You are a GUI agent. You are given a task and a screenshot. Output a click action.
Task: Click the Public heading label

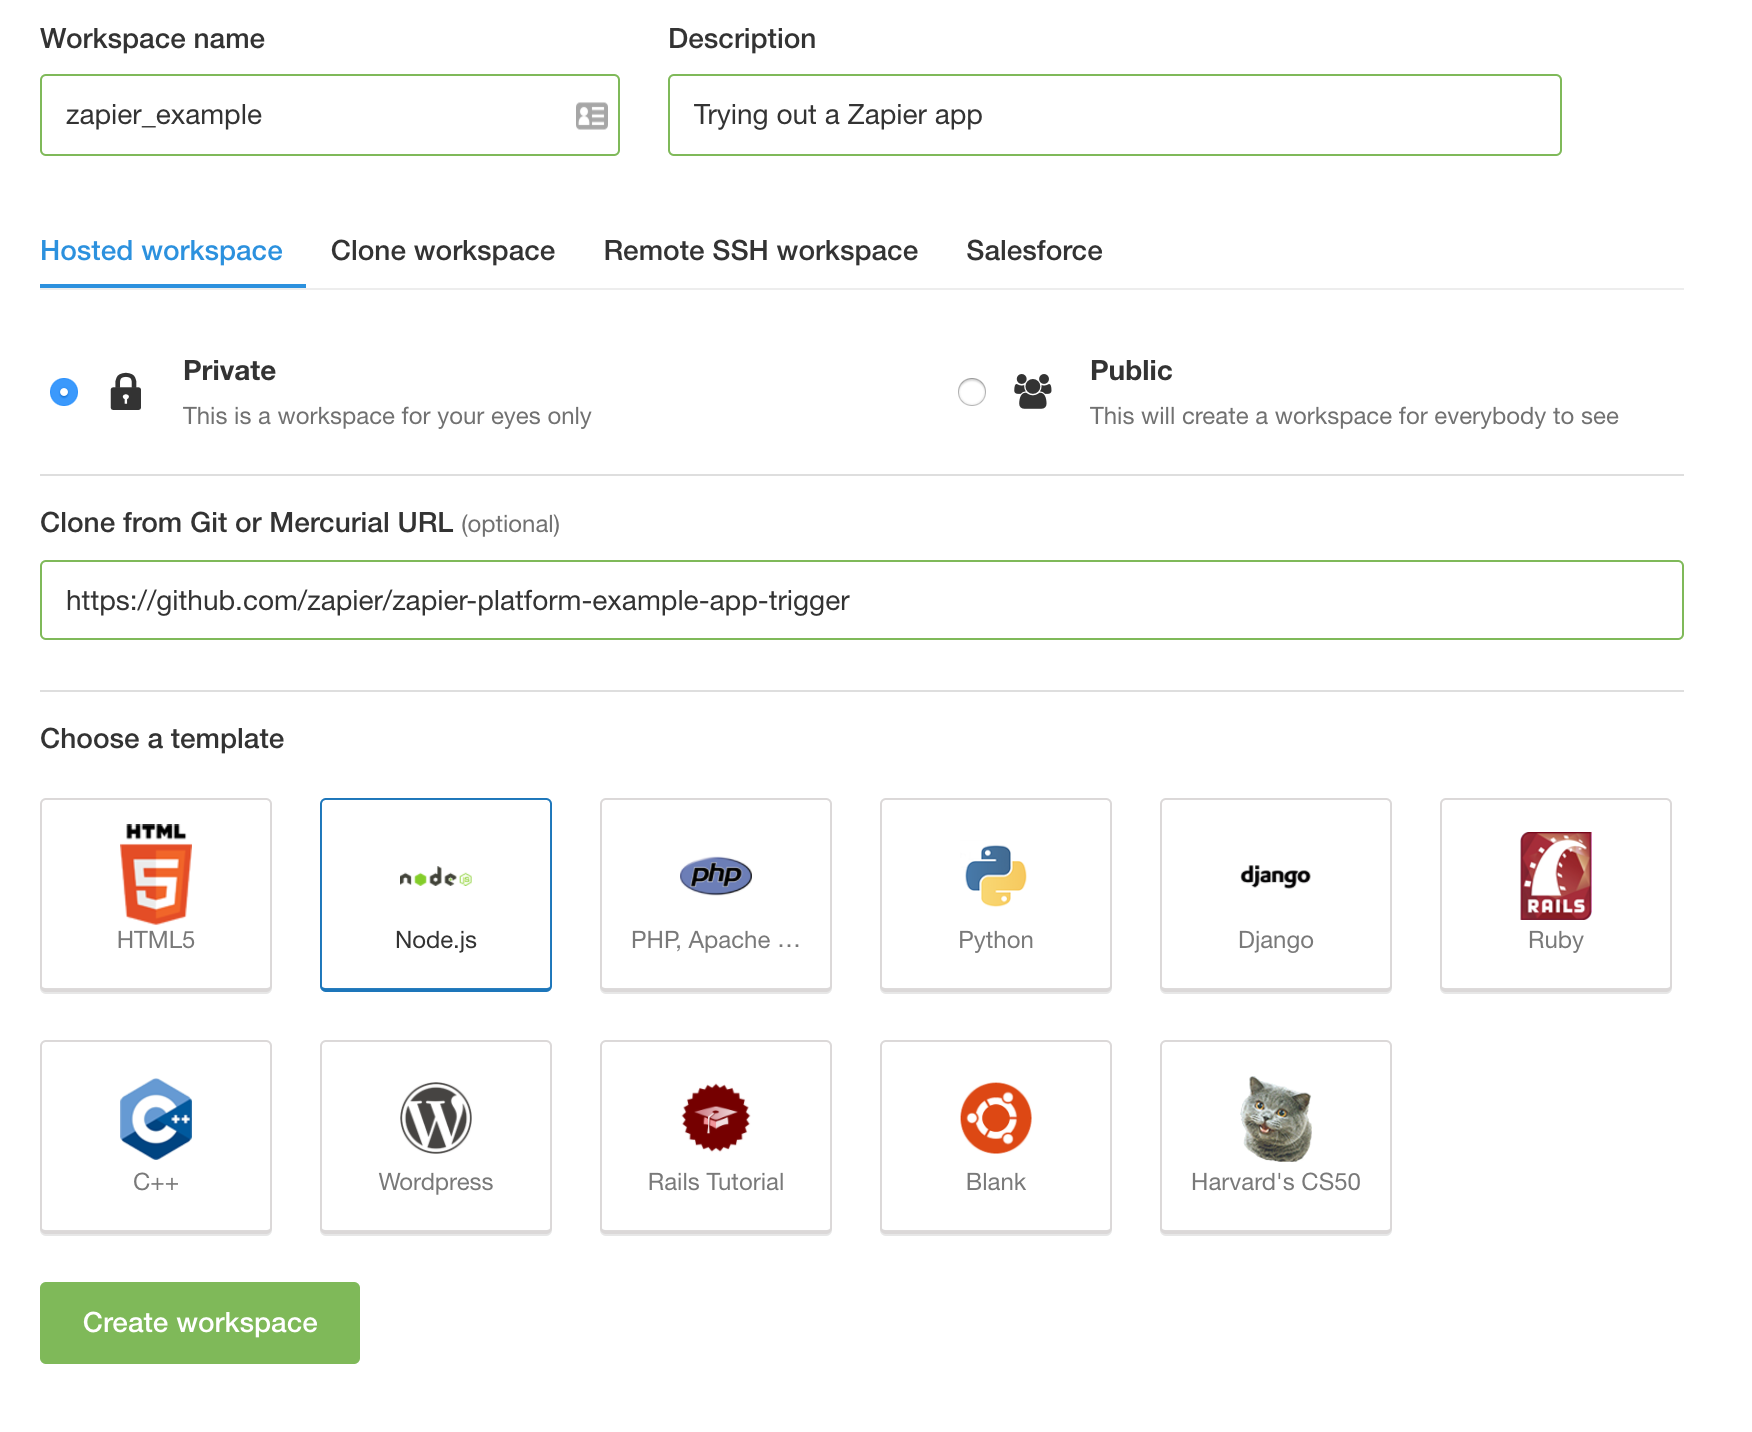tap(1131, 371)
